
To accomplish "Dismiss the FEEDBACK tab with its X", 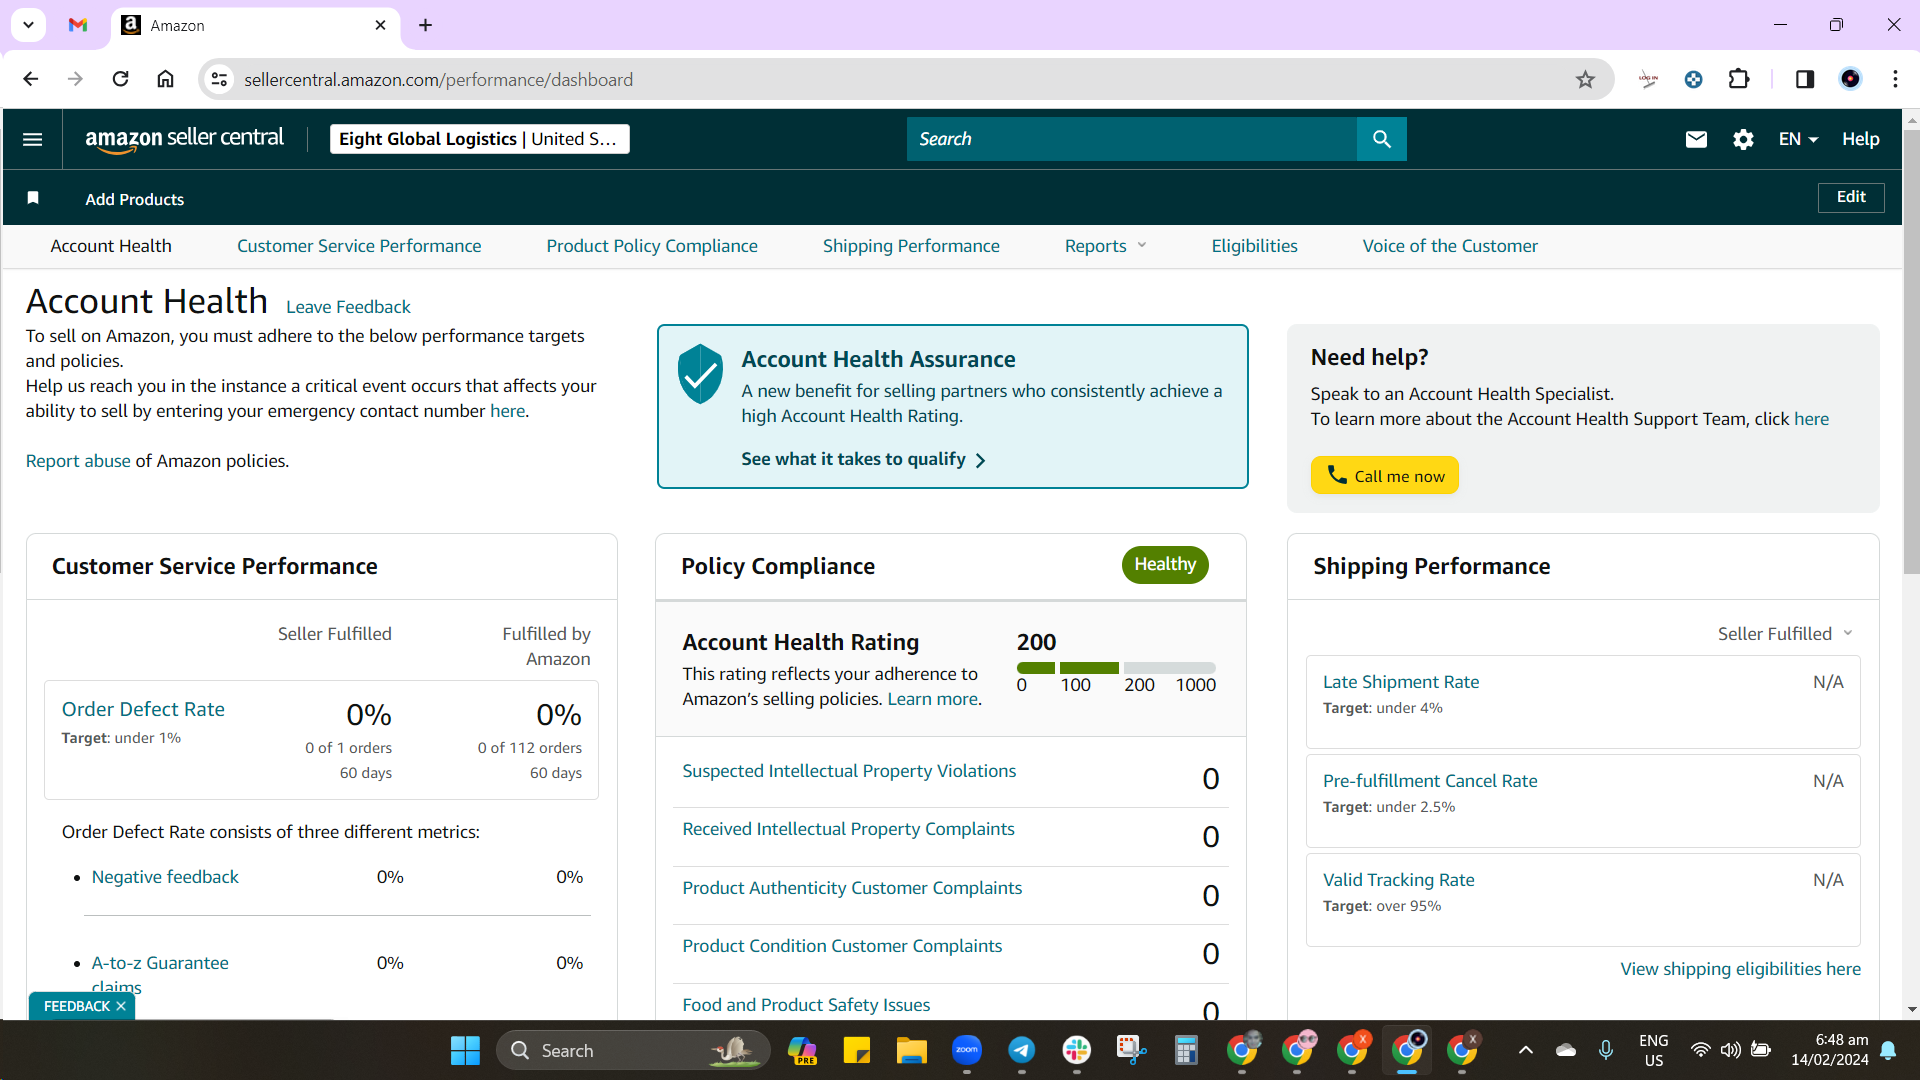I will pos(121,1006).
